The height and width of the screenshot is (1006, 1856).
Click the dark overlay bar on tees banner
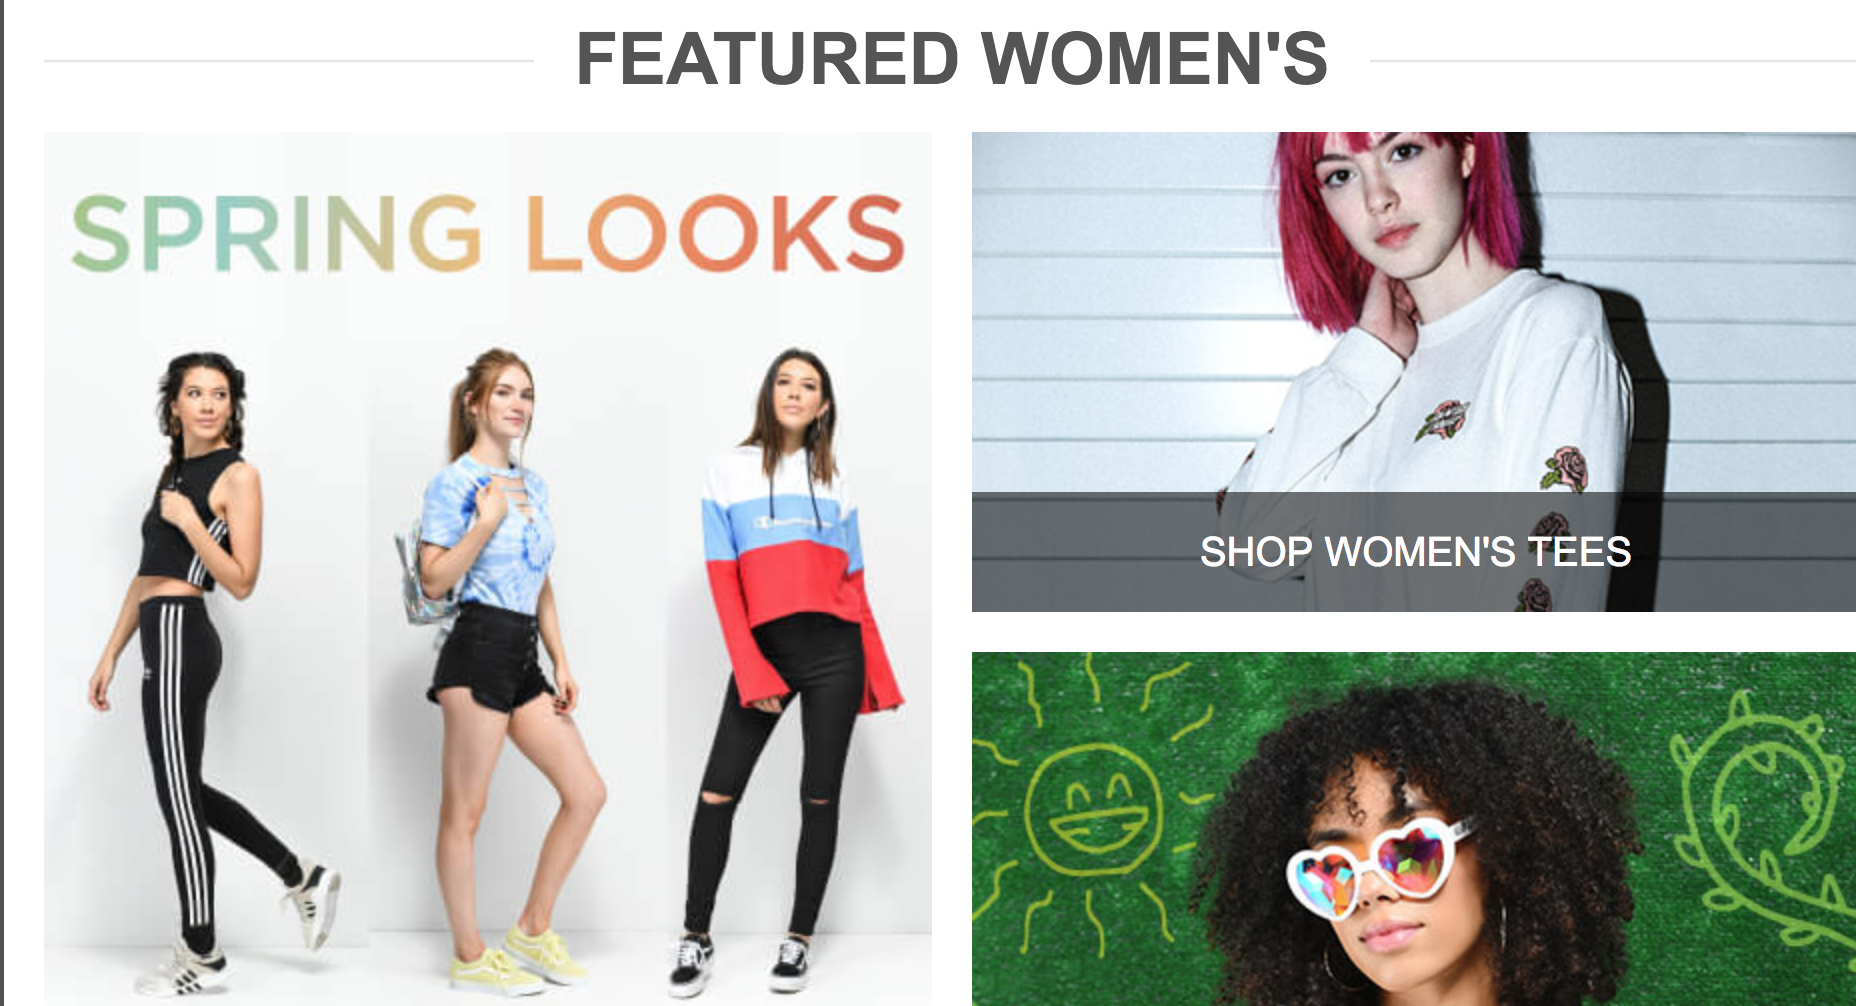[x=1414, y=552]
